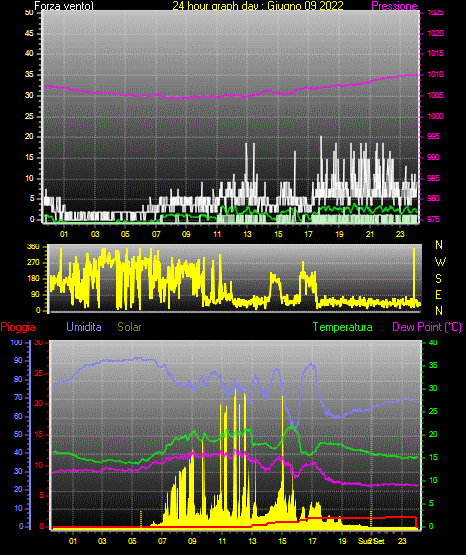
Task: Click wind direction axis value '90'
Action: (36, 294)
